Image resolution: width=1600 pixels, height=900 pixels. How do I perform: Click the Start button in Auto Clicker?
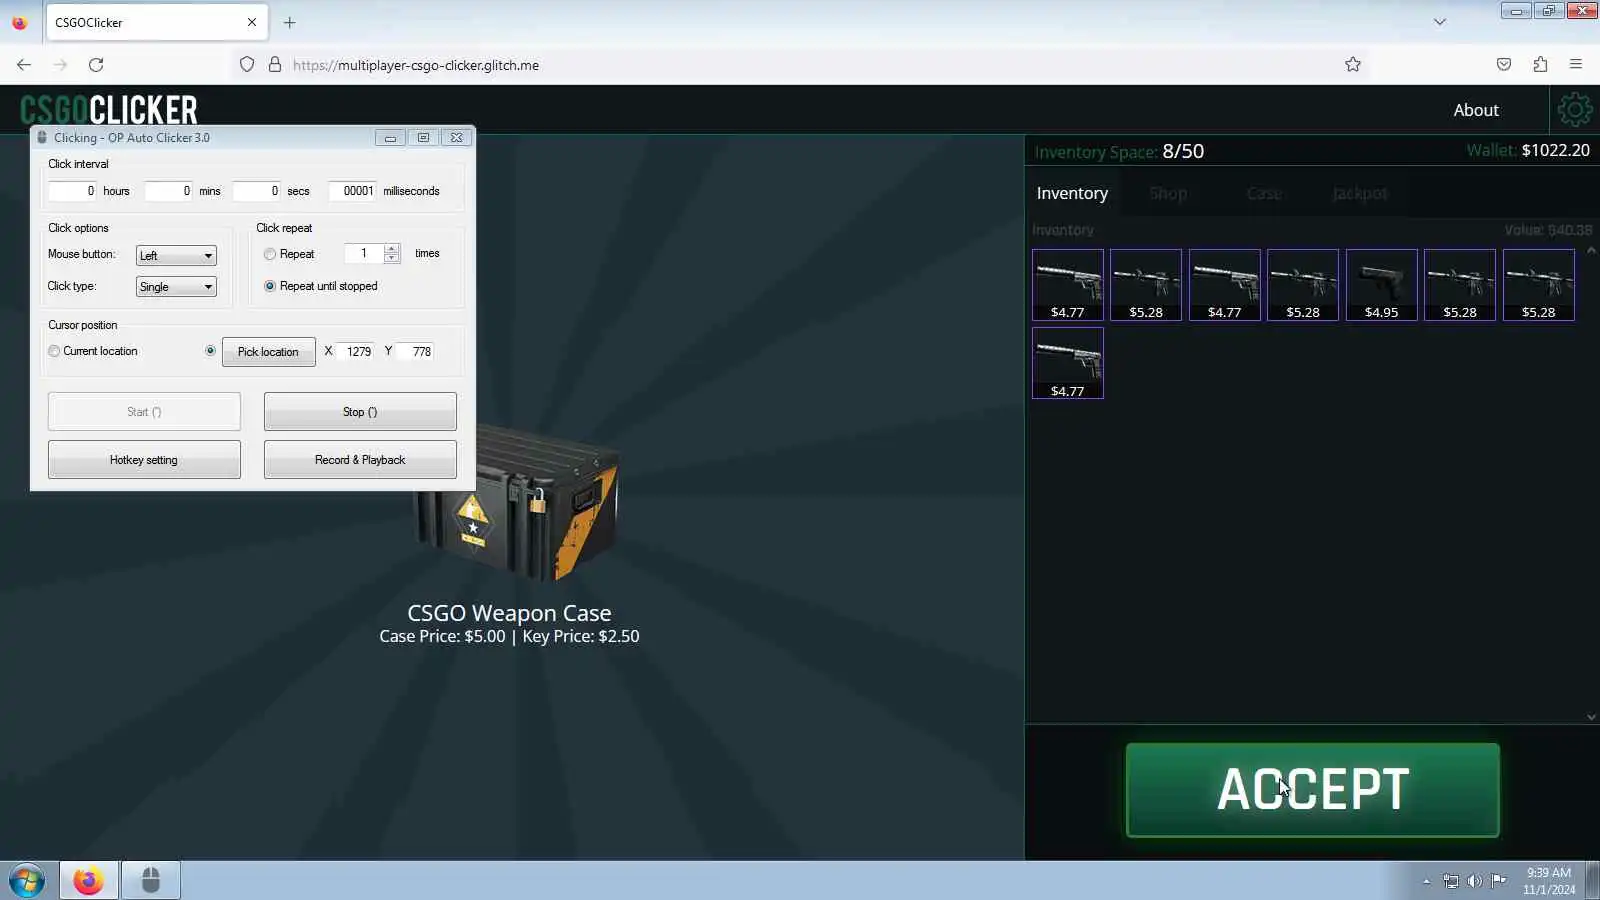[x=144, y=412]
